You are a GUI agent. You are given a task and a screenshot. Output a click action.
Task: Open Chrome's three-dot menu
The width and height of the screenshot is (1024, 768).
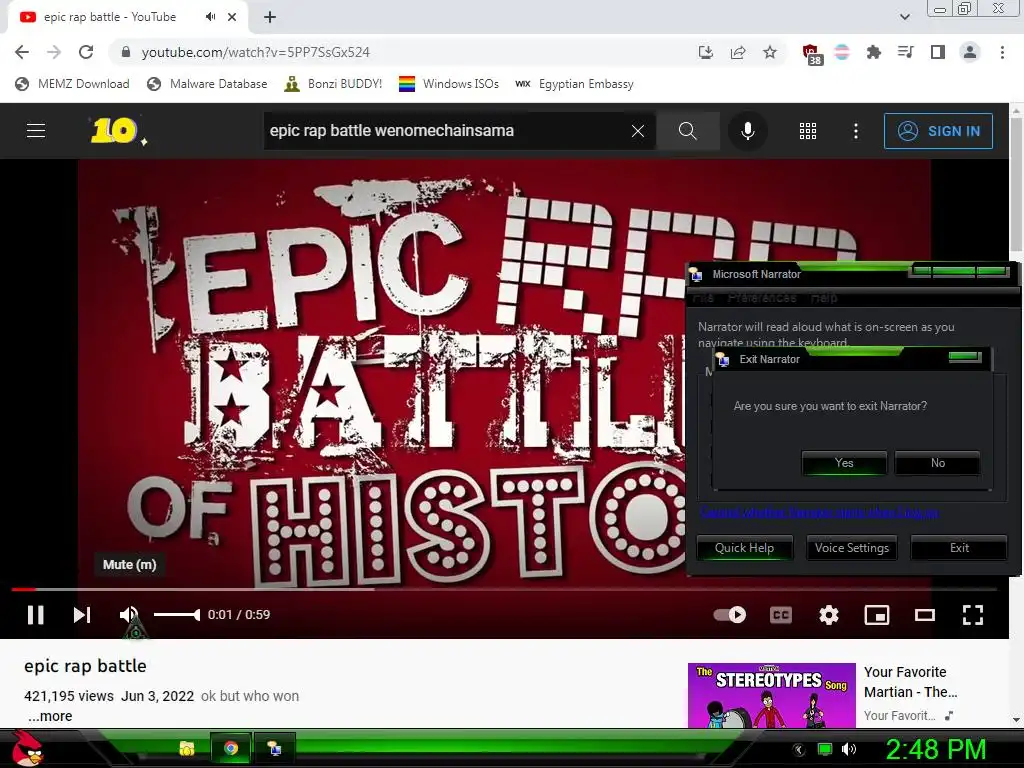point(1002,52)
